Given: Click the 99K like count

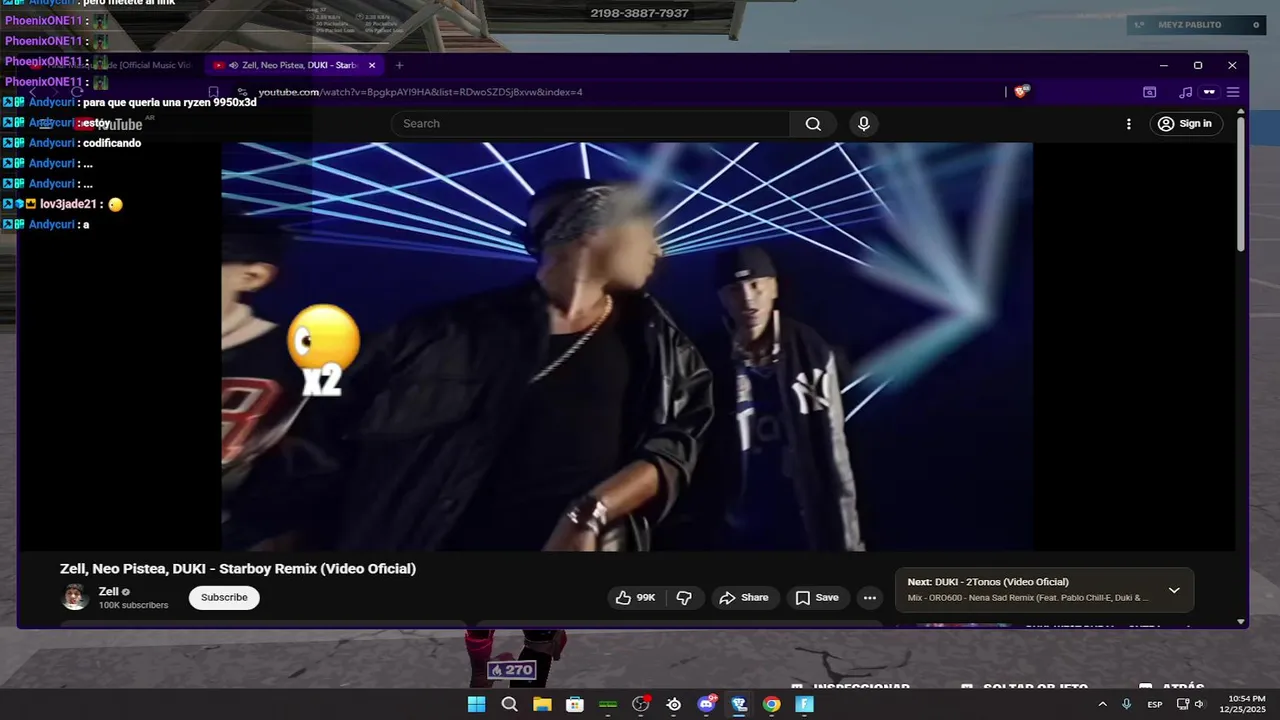Looking at the screenshot, I should coord(646,598).
